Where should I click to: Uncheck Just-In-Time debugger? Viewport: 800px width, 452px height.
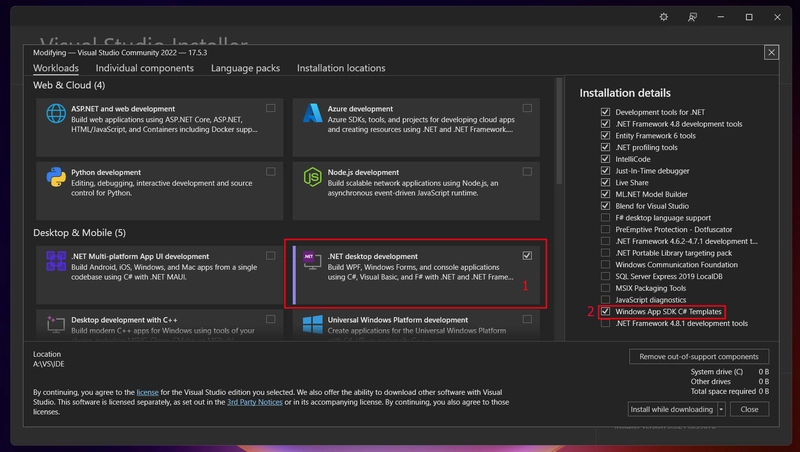[605, 170]
